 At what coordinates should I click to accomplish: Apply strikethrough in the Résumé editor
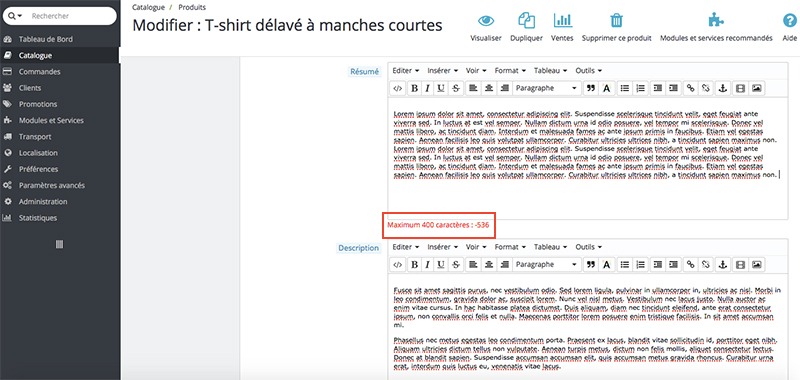click(x=456, y=88)
